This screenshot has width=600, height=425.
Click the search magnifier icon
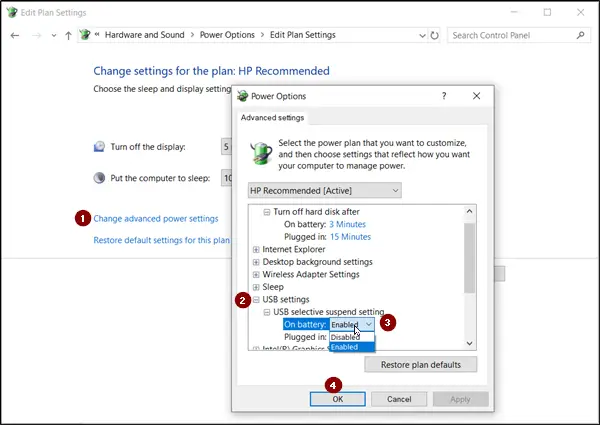tap(580, 35)
